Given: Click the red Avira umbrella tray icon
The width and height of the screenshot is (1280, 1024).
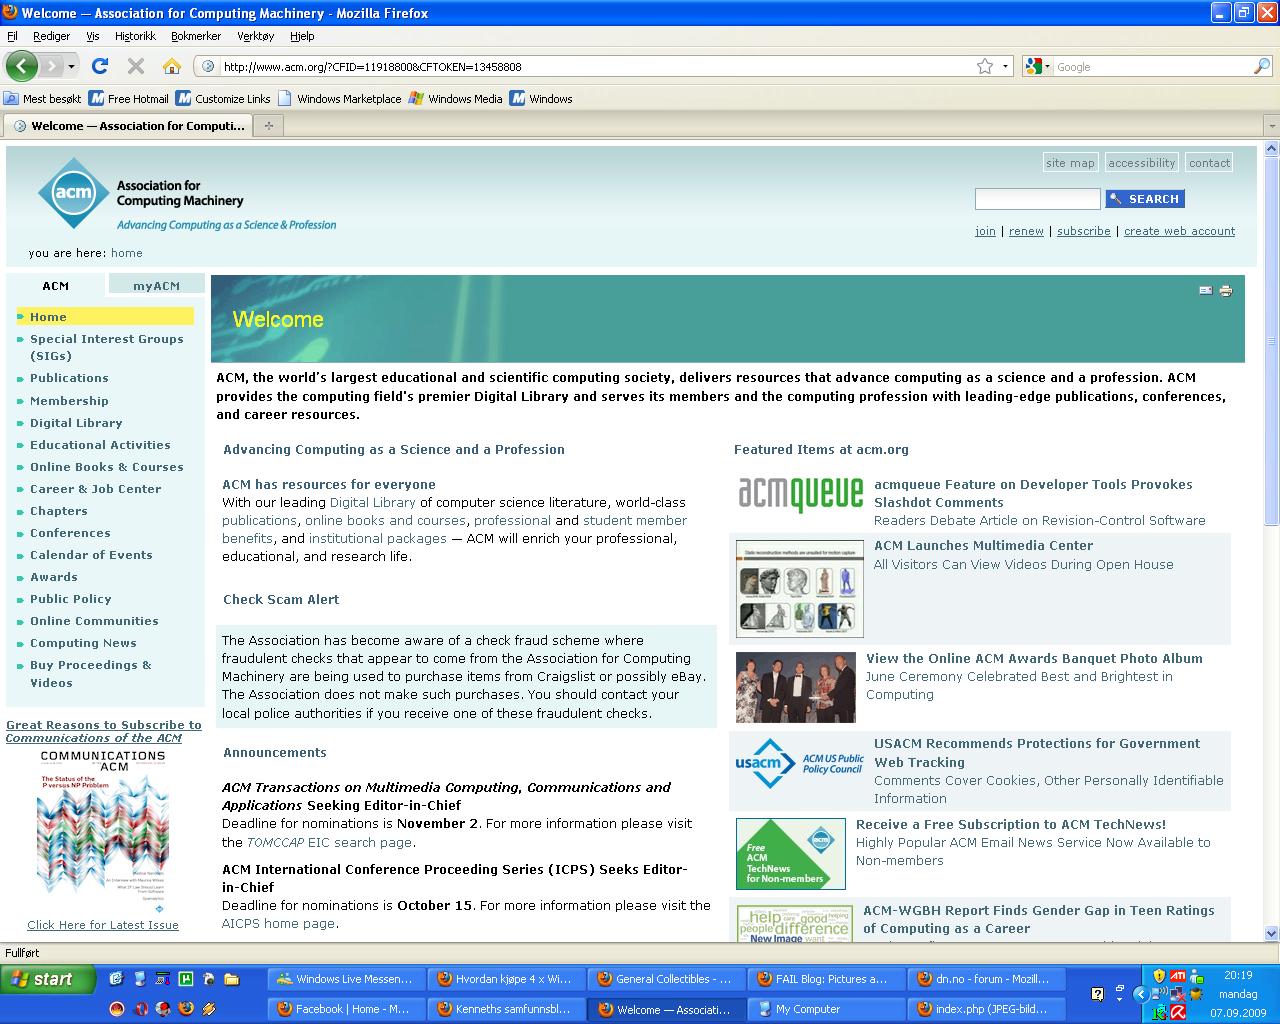Looking at the screenshot, I should pyautogui.click(x=1178, y=1012).
